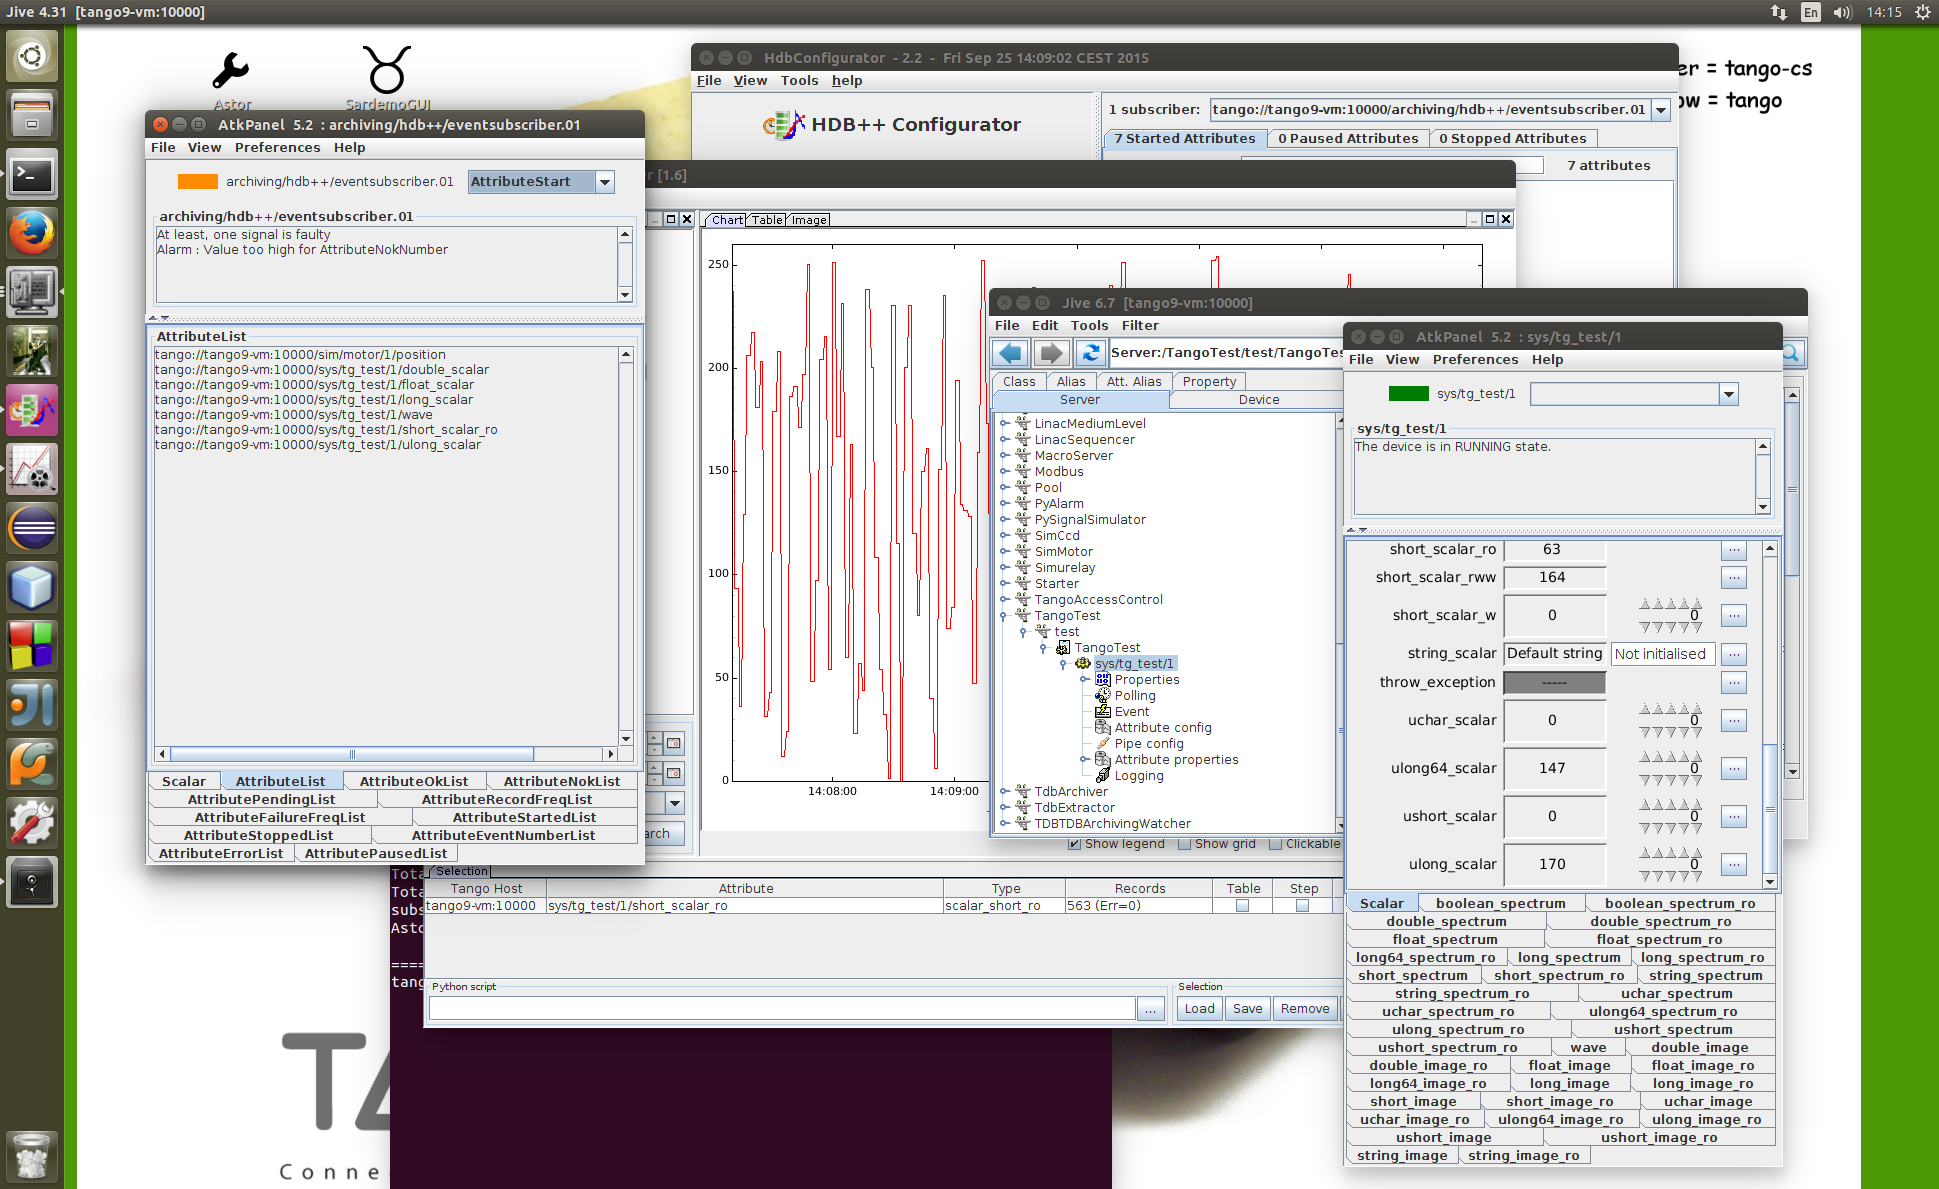This screenshot has width=1939, height=1189.
Task: Switch to the AttributeNokList tab
Action: (x=561, y=782)
